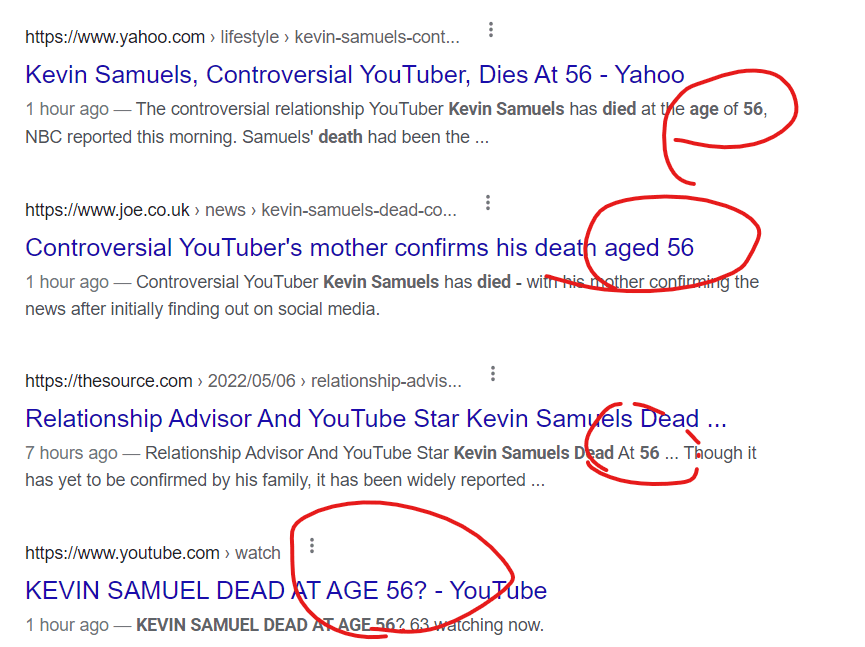
Task: Open "Kevin Samuels, Controversial YouTuber, Dies At 56" link
Action: (354, 75)
